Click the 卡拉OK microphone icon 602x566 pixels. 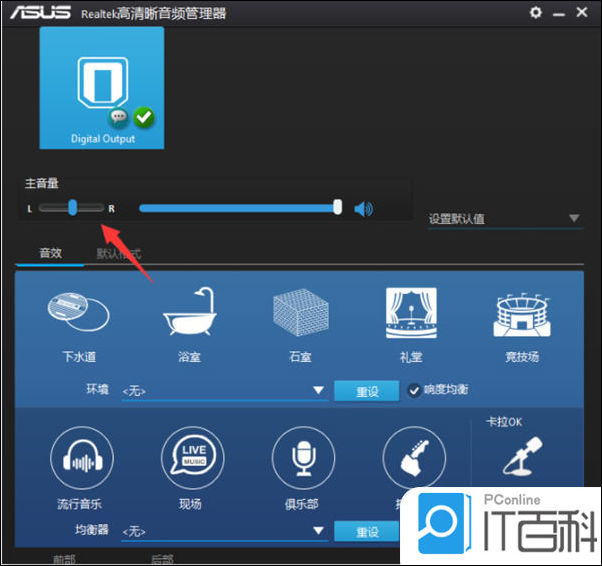pos(522,456)
